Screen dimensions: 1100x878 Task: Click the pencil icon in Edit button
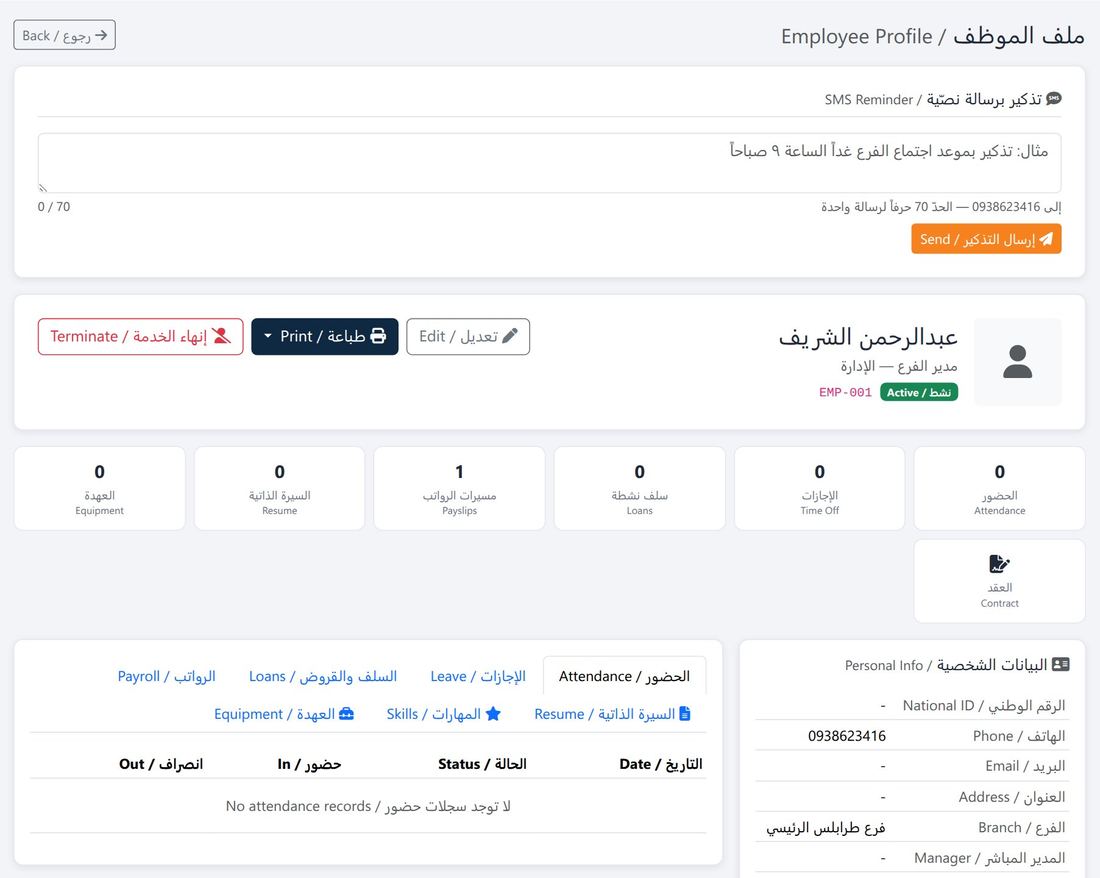(x=510, y=336)
